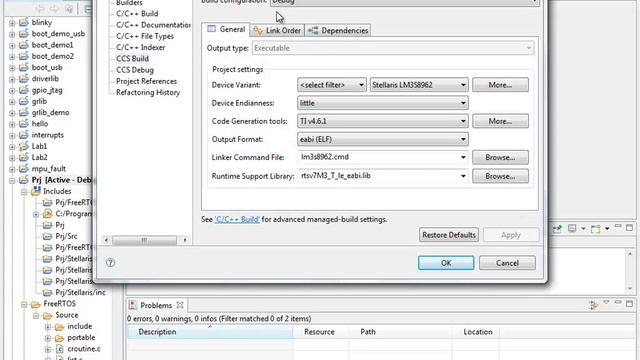Screen dimensions: 640x360
Task: Click the pin console icon
Action: coord(557,229)
